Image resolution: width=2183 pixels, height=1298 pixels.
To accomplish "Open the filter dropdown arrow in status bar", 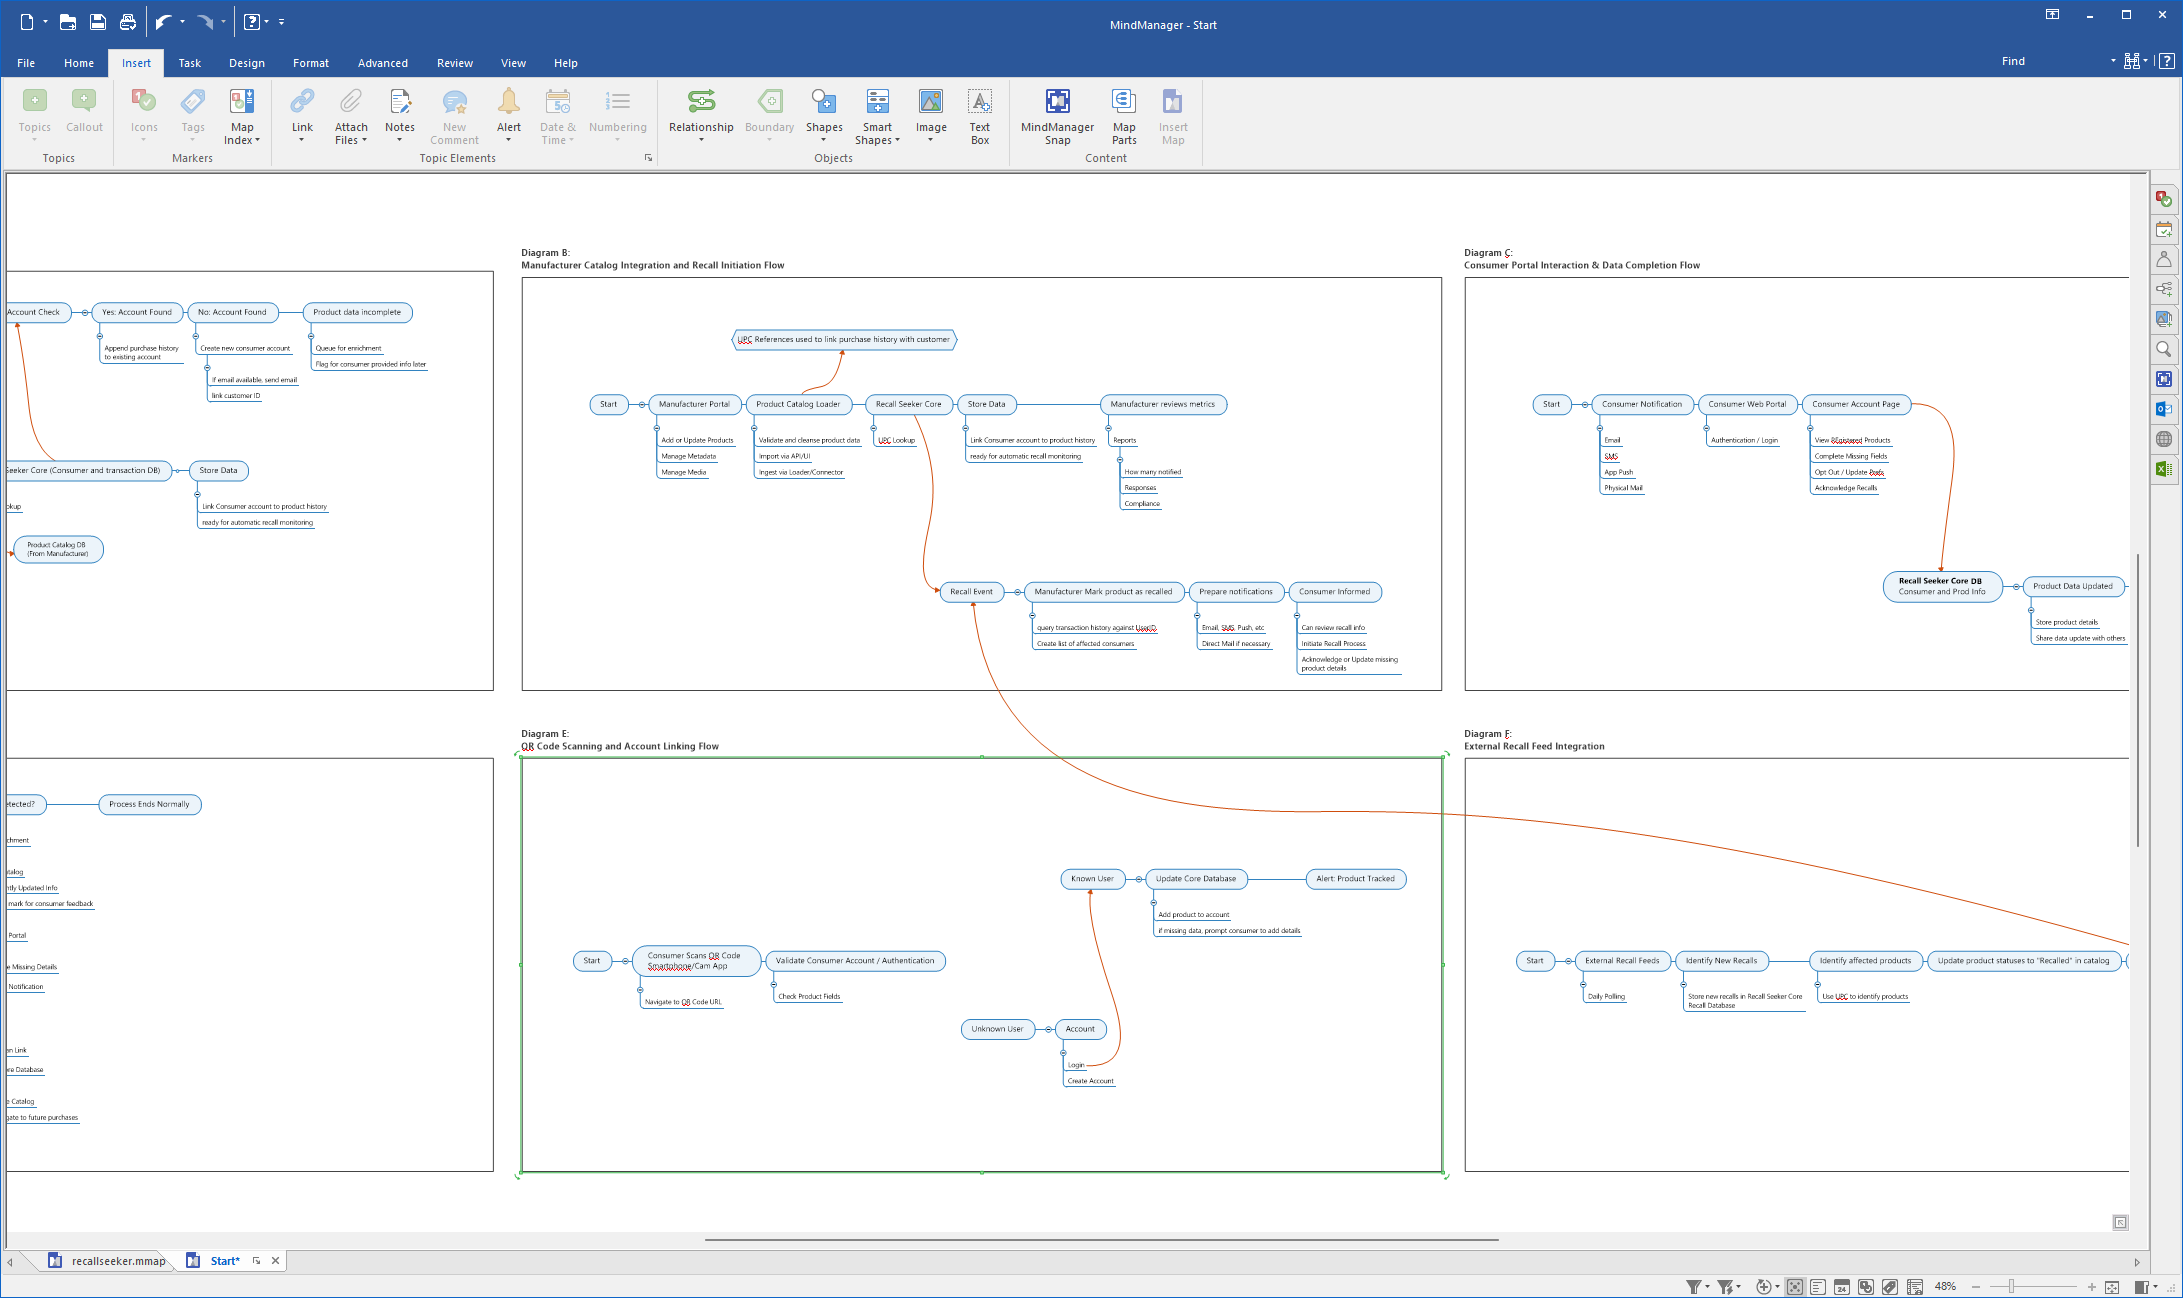I will tap(1707, 1287).
